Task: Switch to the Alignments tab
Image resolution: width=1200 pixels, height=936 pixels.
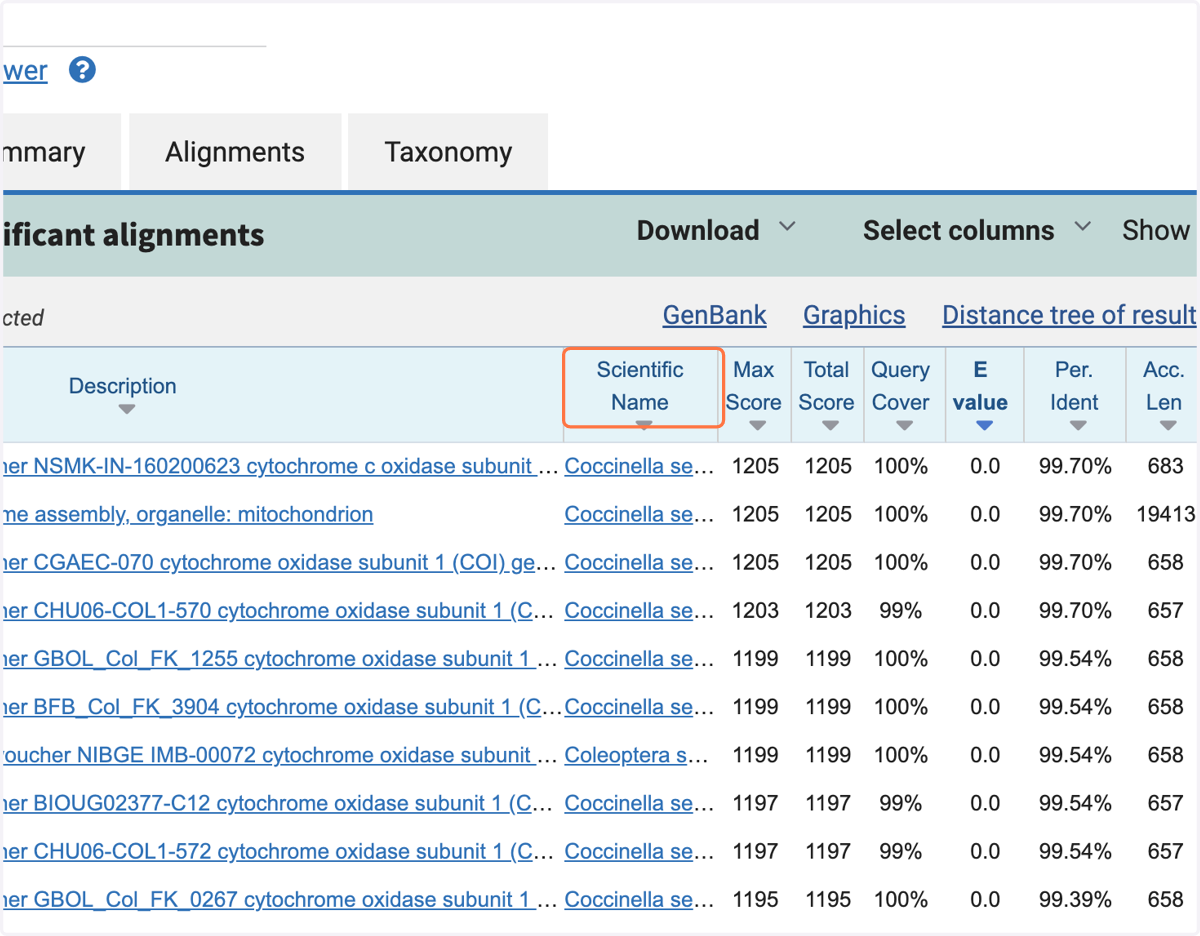Action: 235,152
